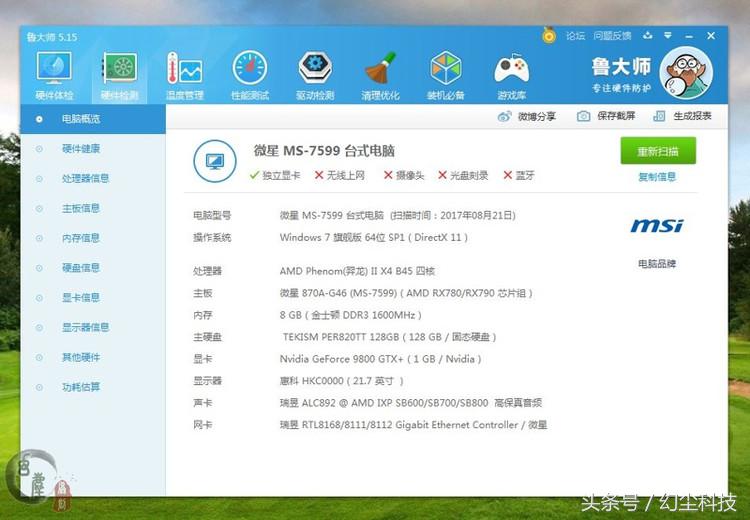Viewport: 750px width, 520px height.
Task: Click the 清理优化 broom cleanup icon
Action: click(x=380, y=76)
